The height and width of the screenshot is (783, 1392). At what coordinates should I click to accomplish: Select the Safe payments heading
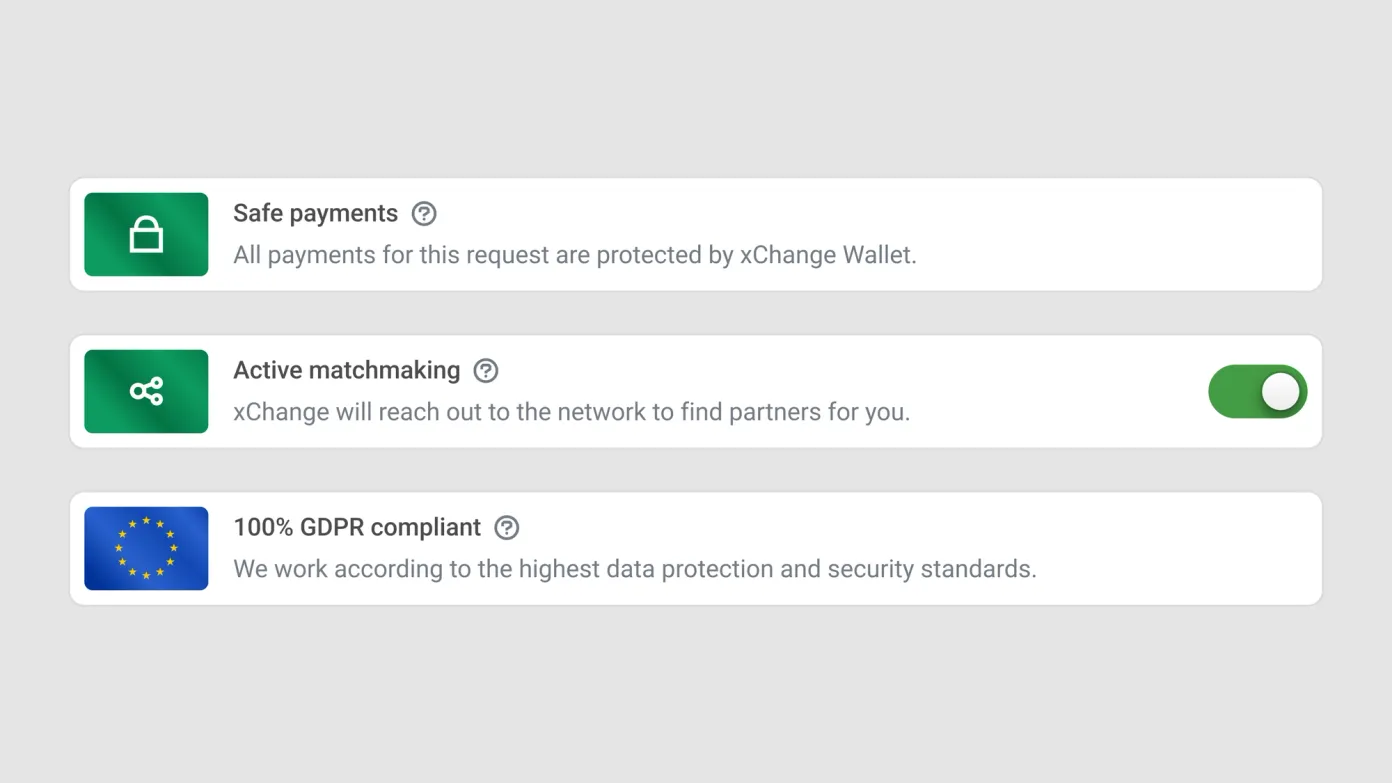(315, 213)
